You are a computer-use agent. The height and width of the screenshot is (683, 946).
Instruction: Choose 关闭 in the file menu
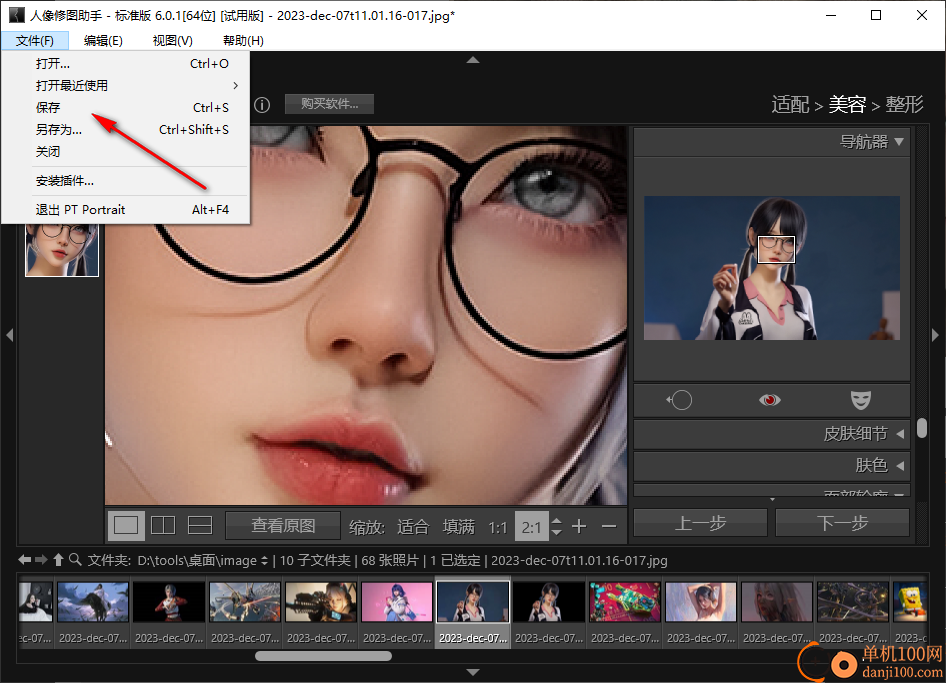point(125,151)
